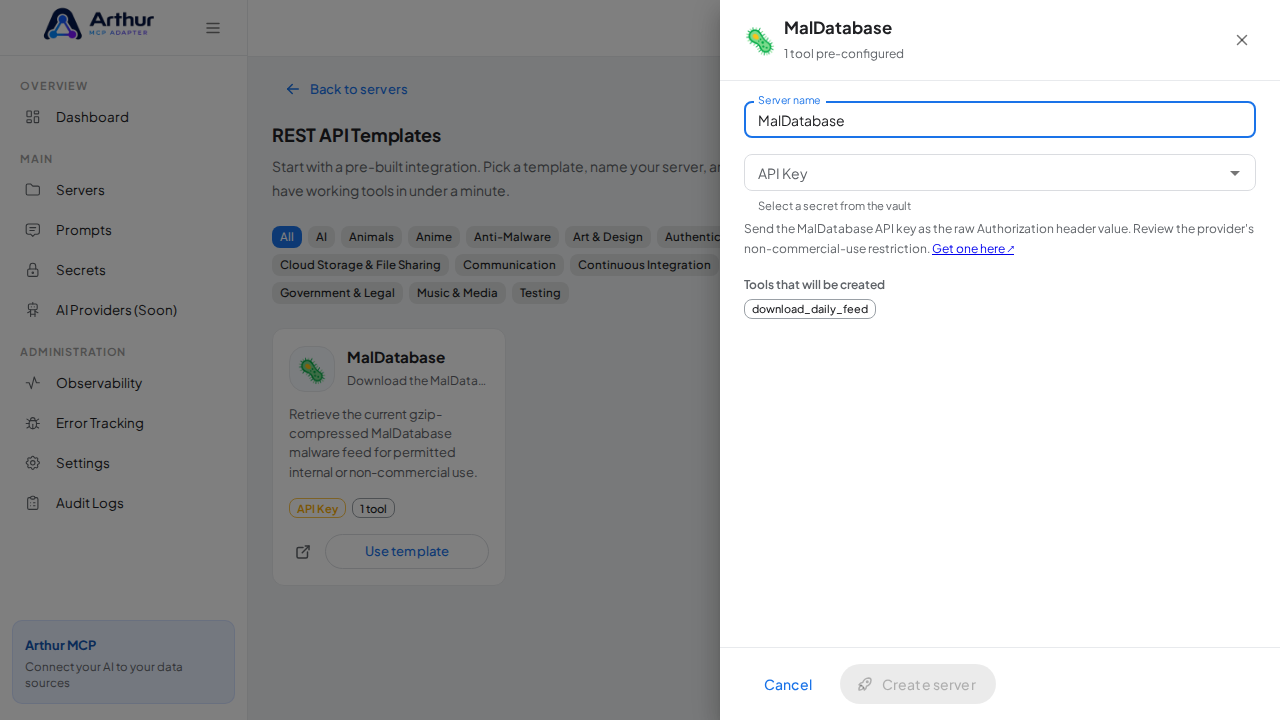
Task: Filter templates by Continuous Integration
Action: [644, 265]
